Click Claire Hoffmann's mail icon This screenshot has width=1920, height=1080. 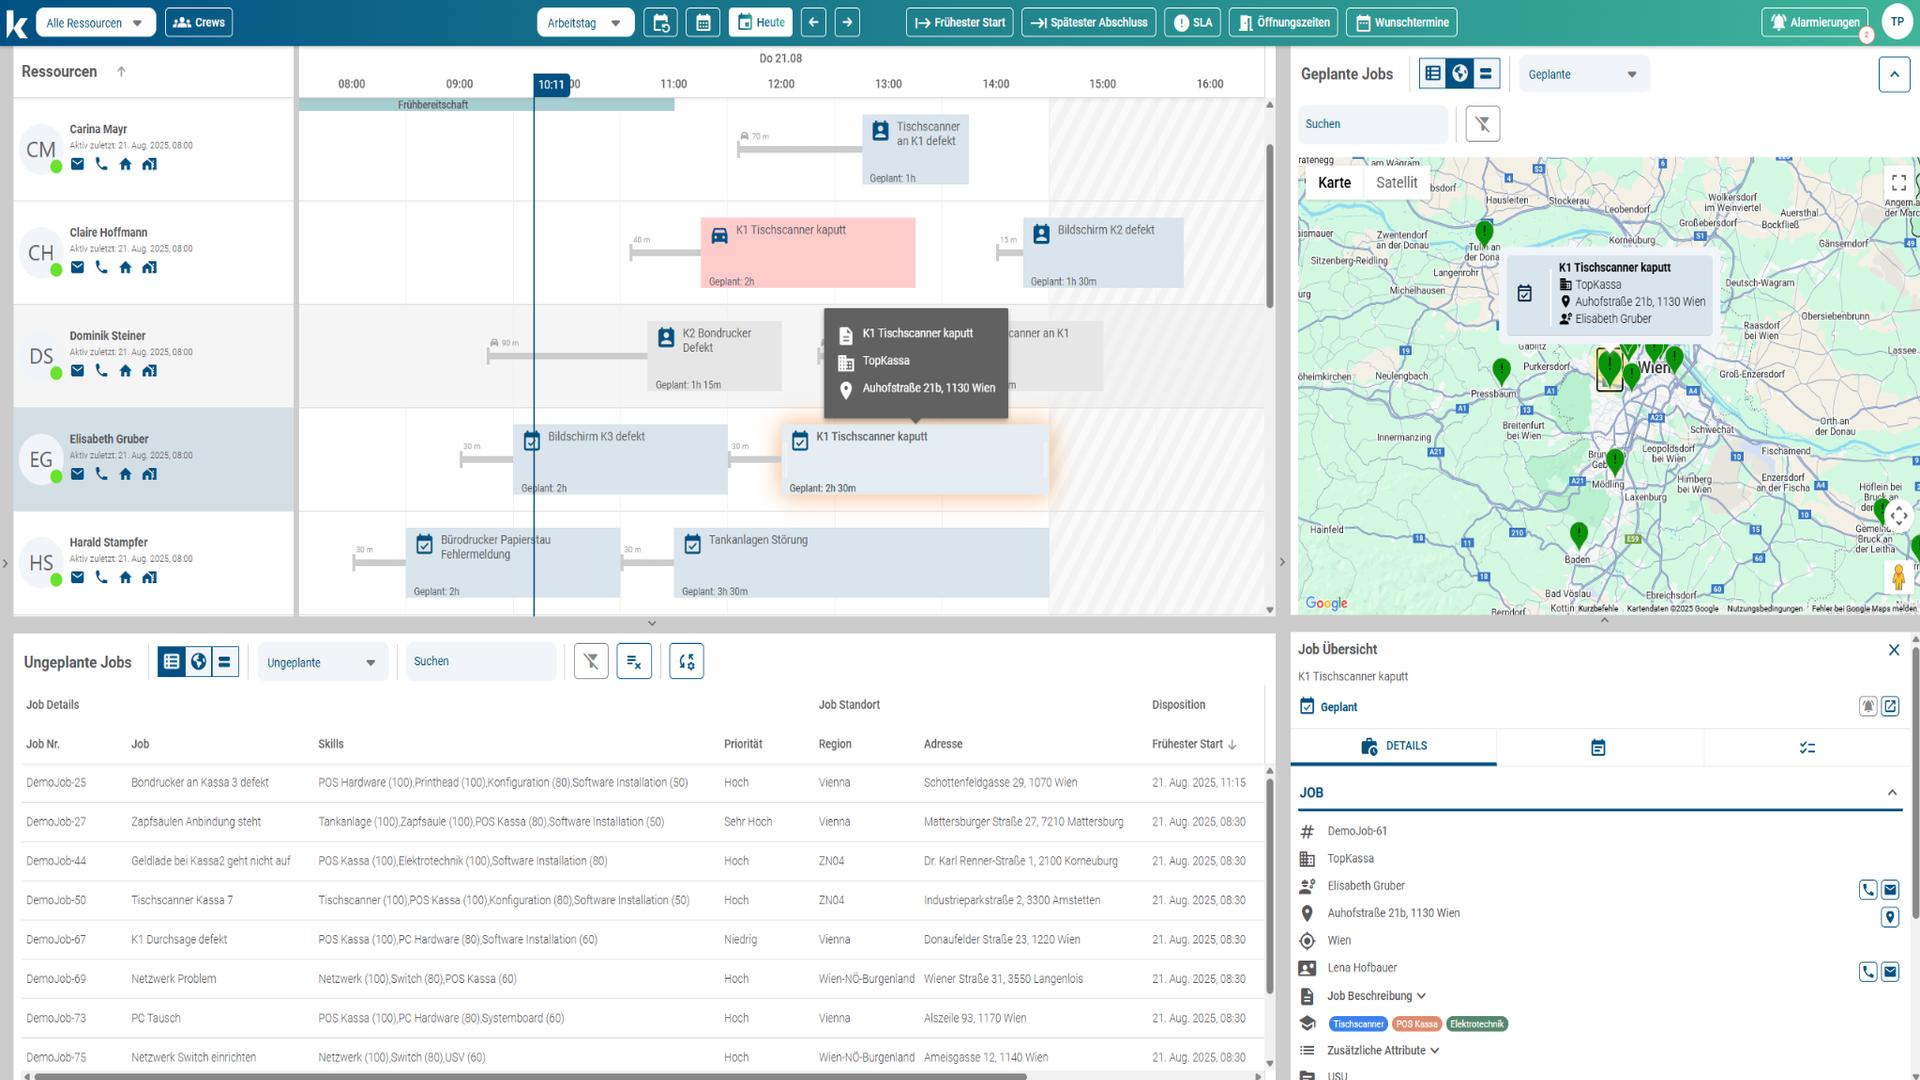(77, 267)
